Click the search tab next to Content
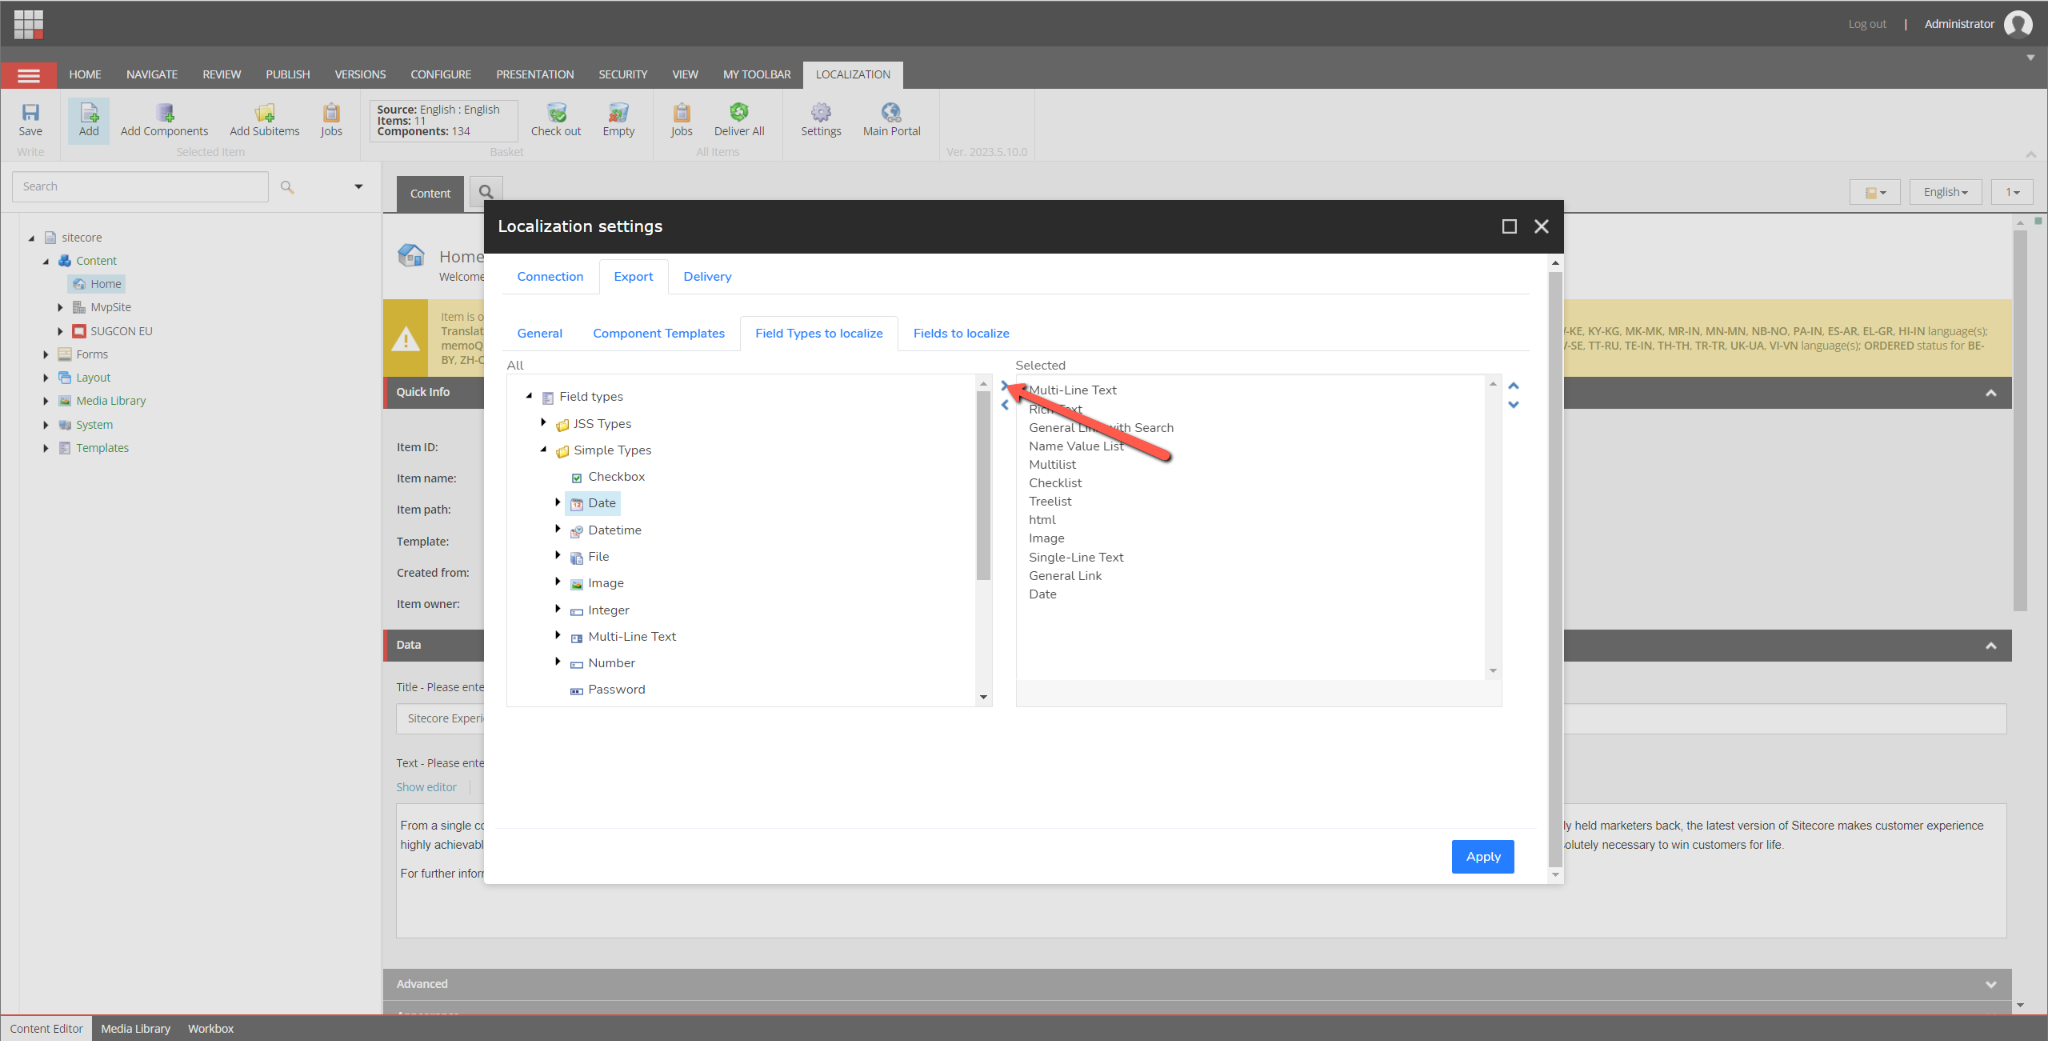This screenshot has height=1041, width=2048. click(x=486, y=193)
